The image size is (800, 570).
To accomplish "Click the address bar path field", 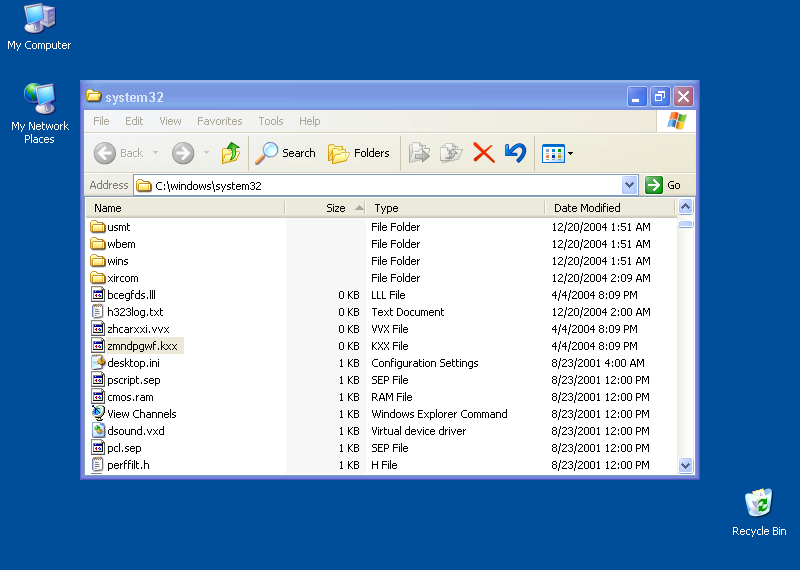I will click(378, 185).
